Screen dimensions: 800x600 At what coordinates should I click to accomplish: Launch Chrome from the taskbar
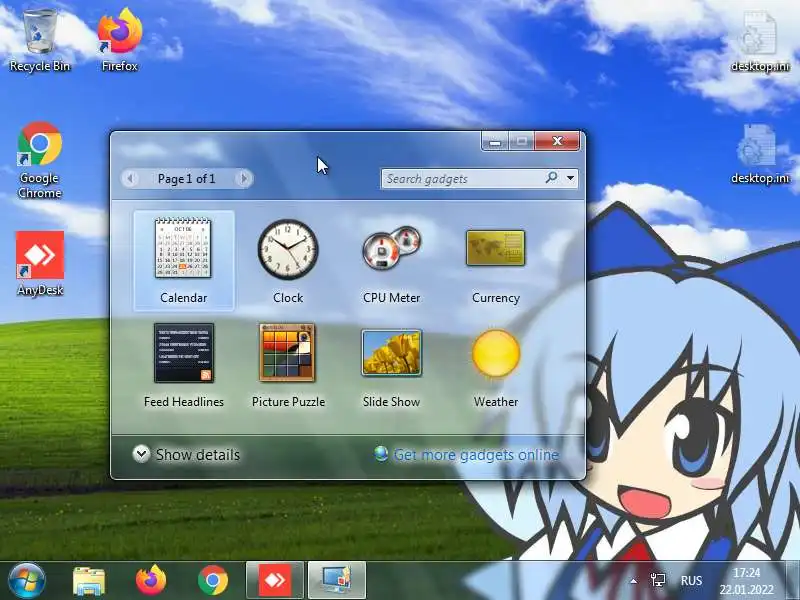(213, 581)
